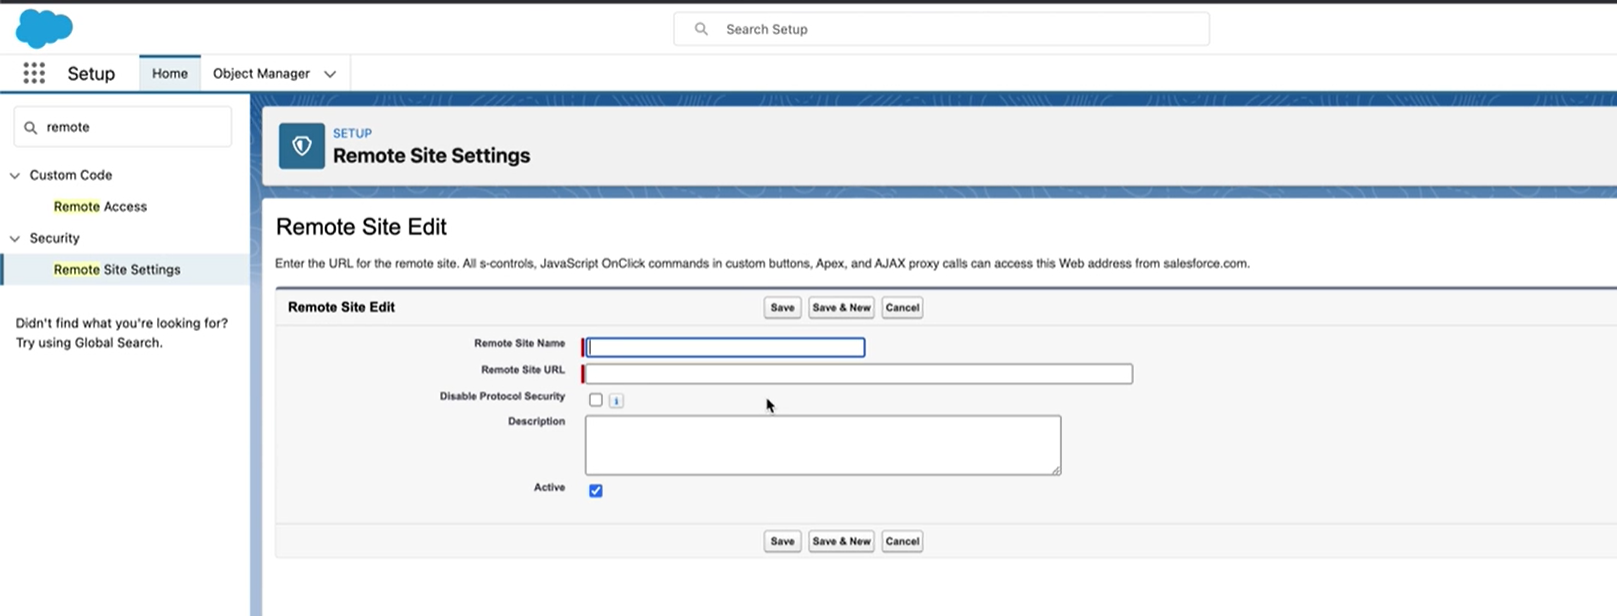The height and width of the screenshot is (616, 1617).
Task: Click the search magnifier in Search Setup
Action: (701, 29)
